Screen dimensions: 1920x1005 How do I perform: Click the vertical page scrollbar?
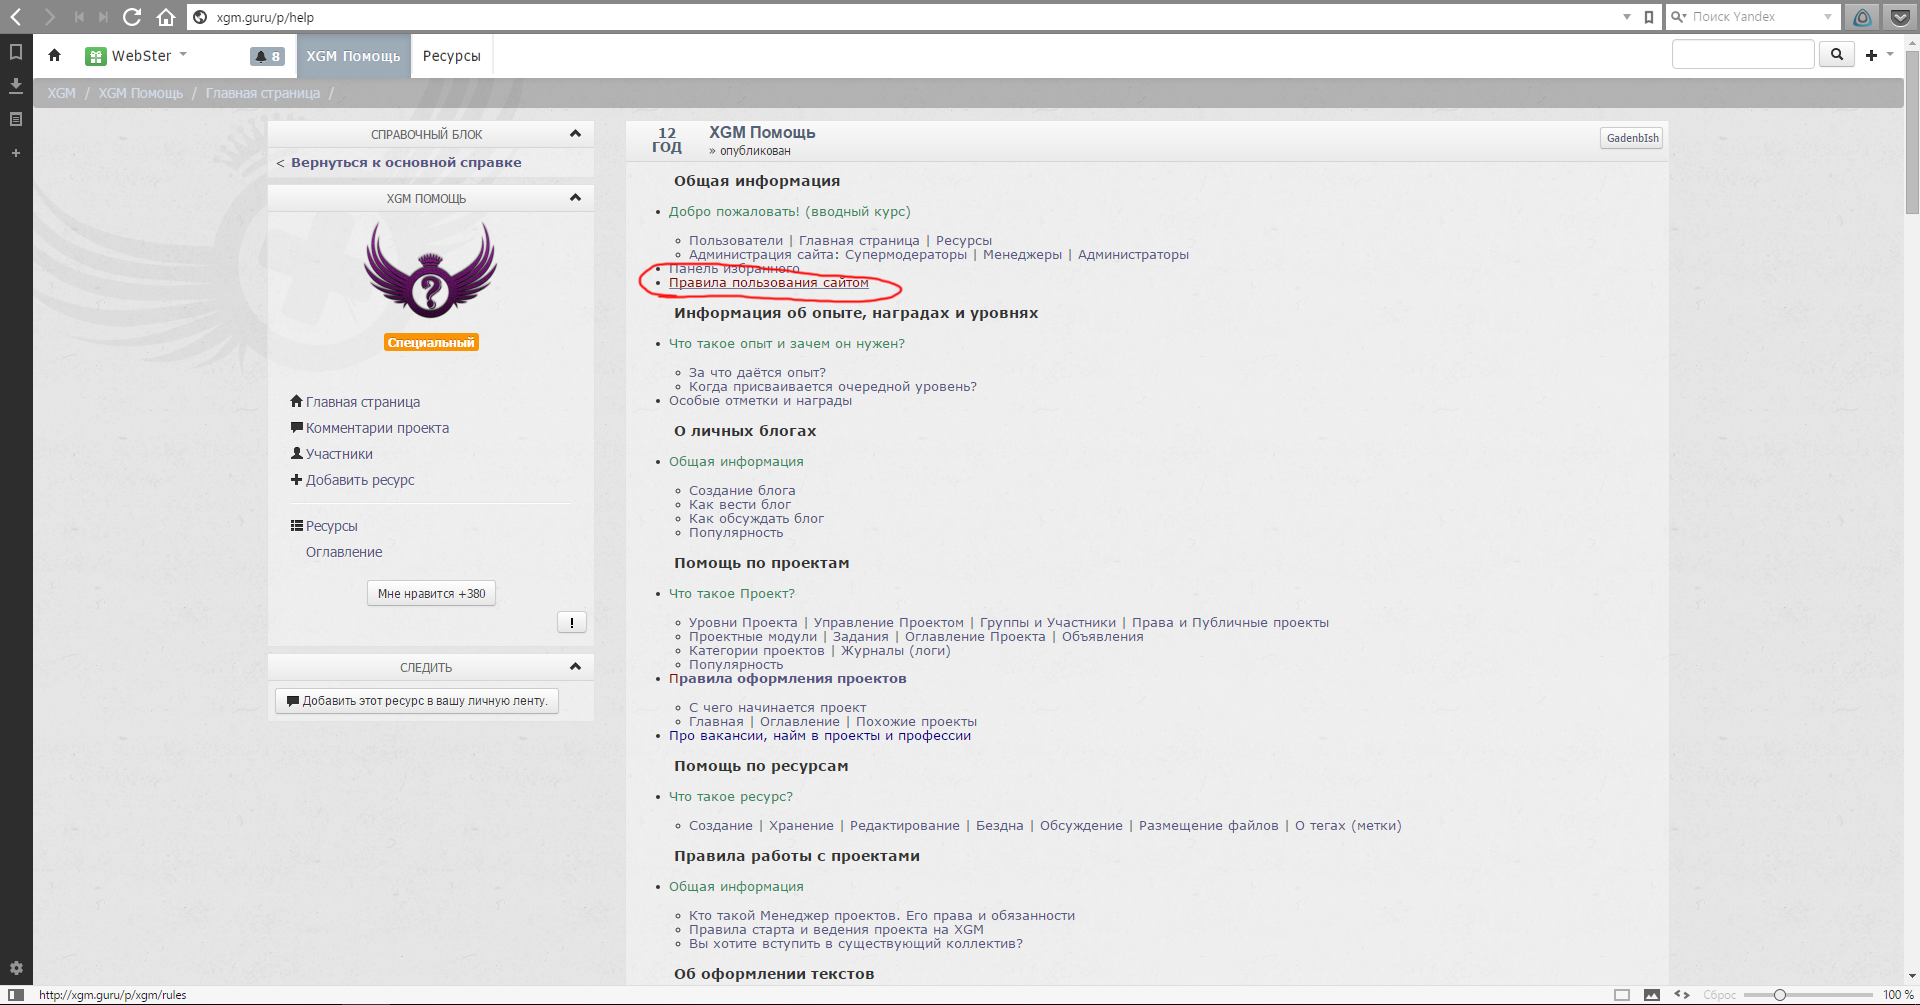(1912, 131)
